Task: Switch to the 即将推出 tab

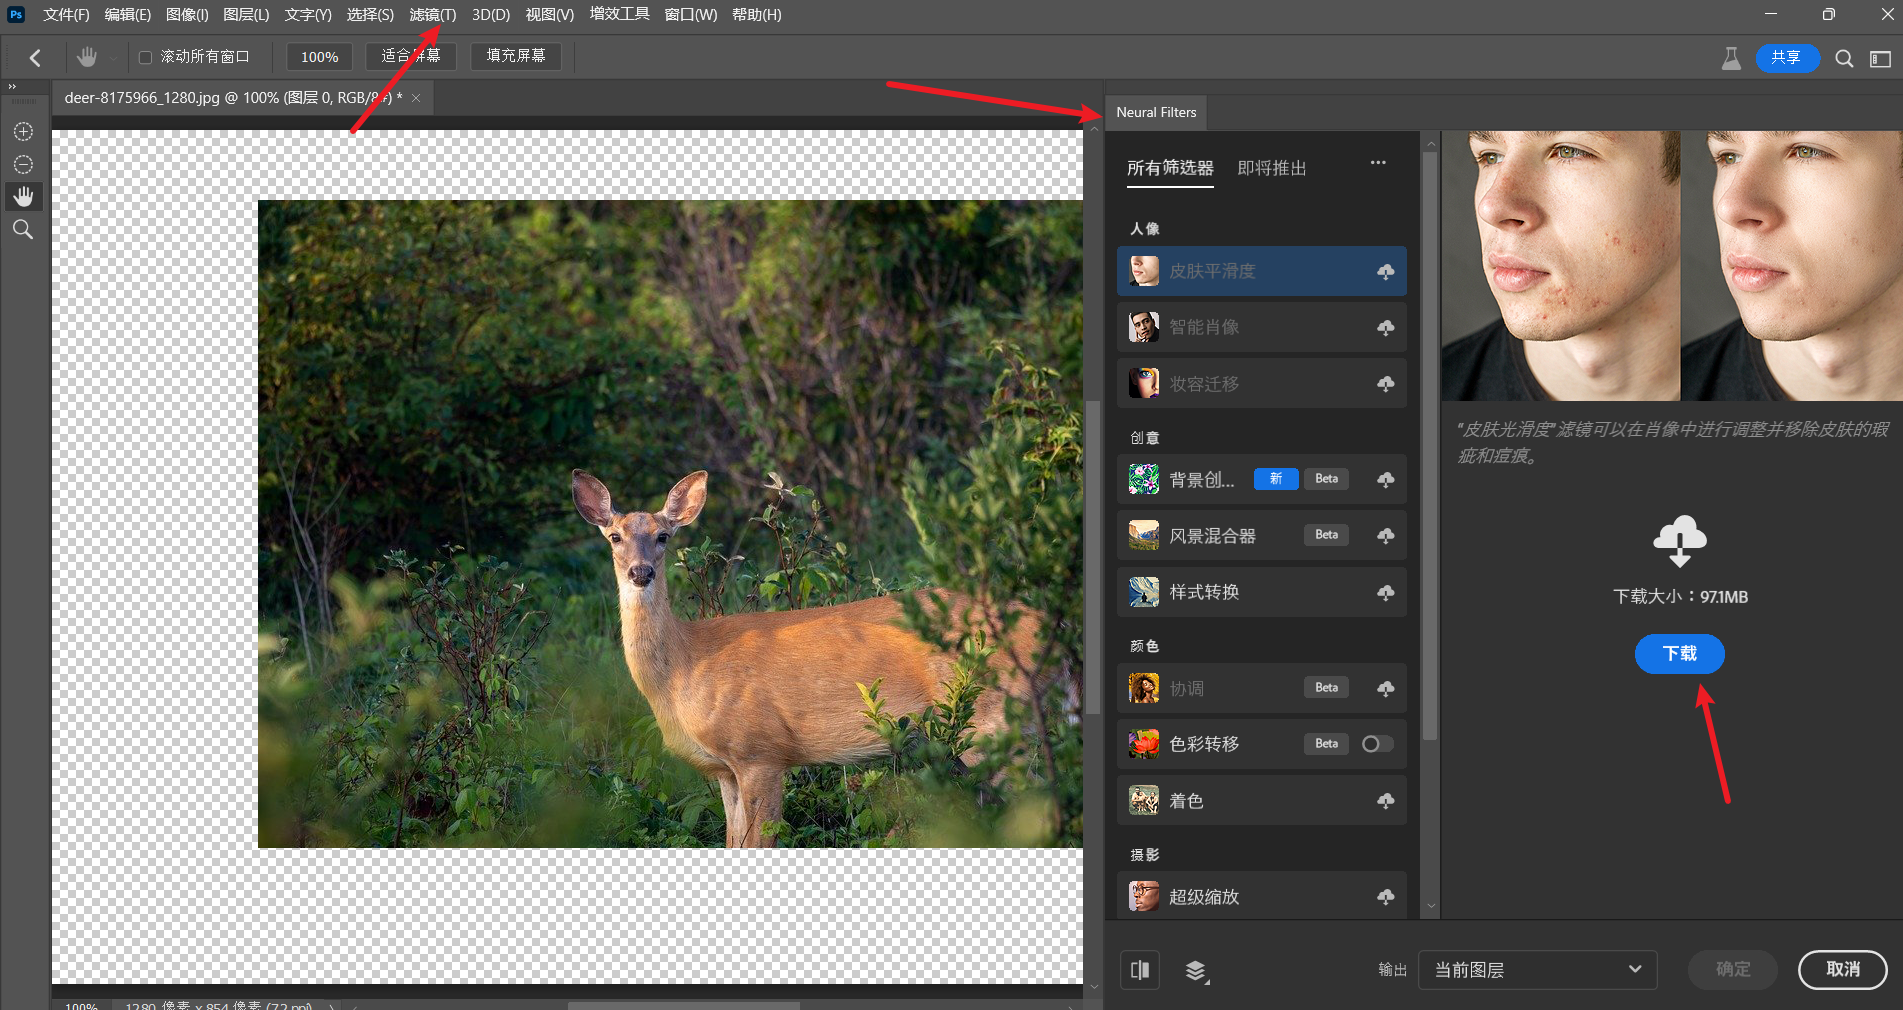Action: 1271,168
